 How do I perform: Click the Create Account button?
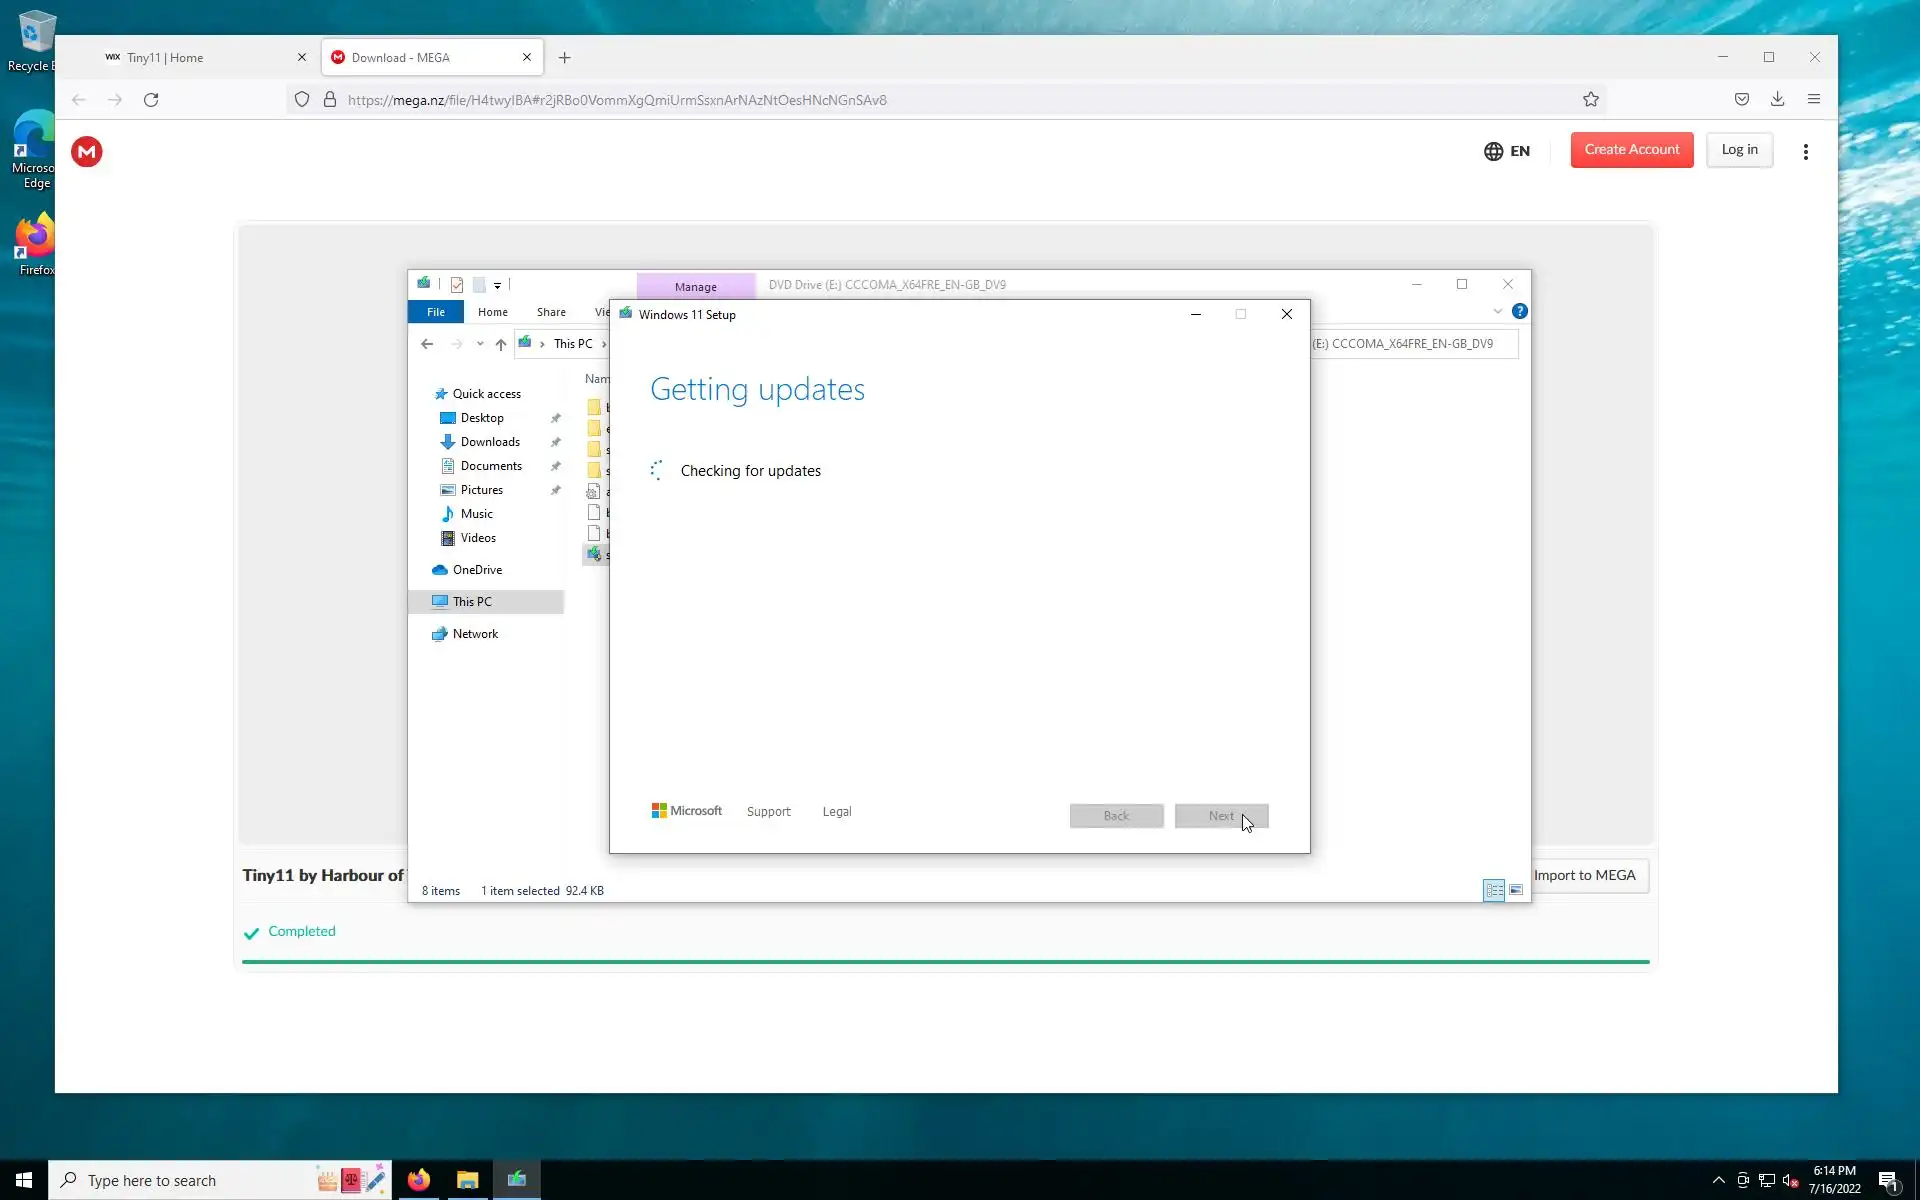(x=1631, y=150)
